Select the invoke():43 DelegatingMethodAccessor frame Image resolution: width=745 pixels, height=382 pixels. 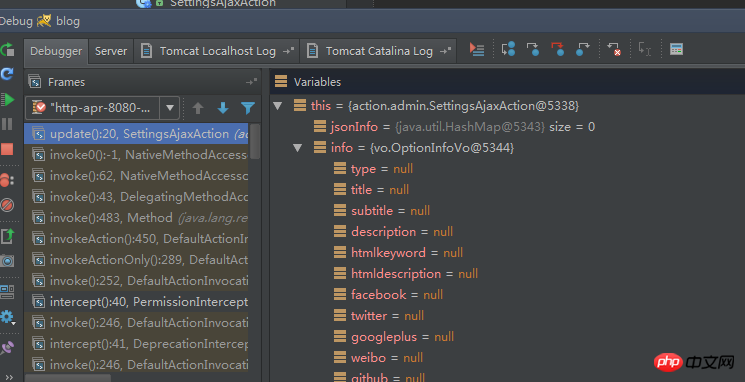point(136,197)
